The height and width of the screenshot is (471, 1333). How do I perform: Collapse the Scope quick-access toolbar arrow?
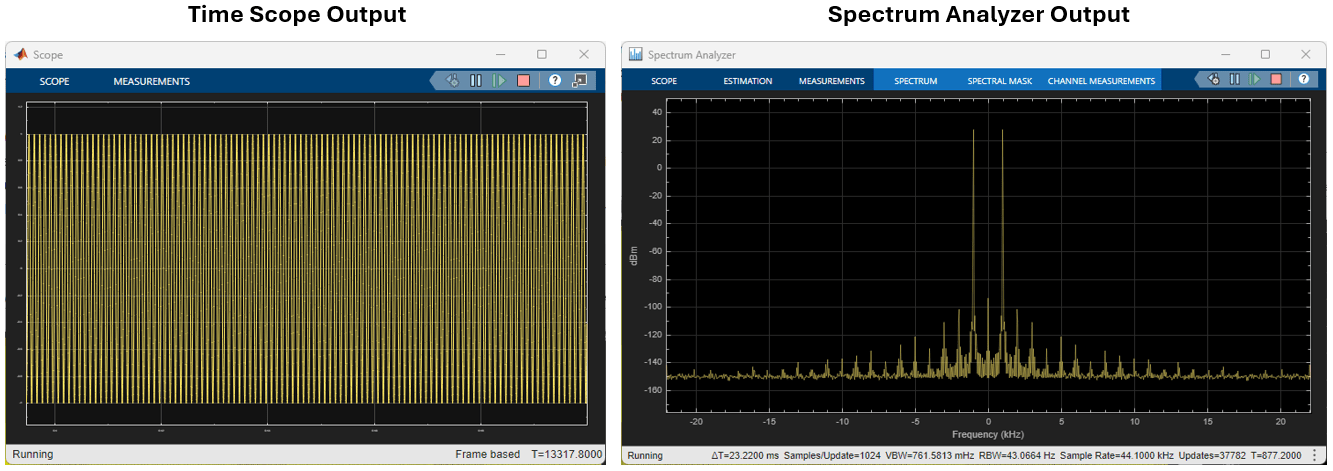[x=434, y=80]
